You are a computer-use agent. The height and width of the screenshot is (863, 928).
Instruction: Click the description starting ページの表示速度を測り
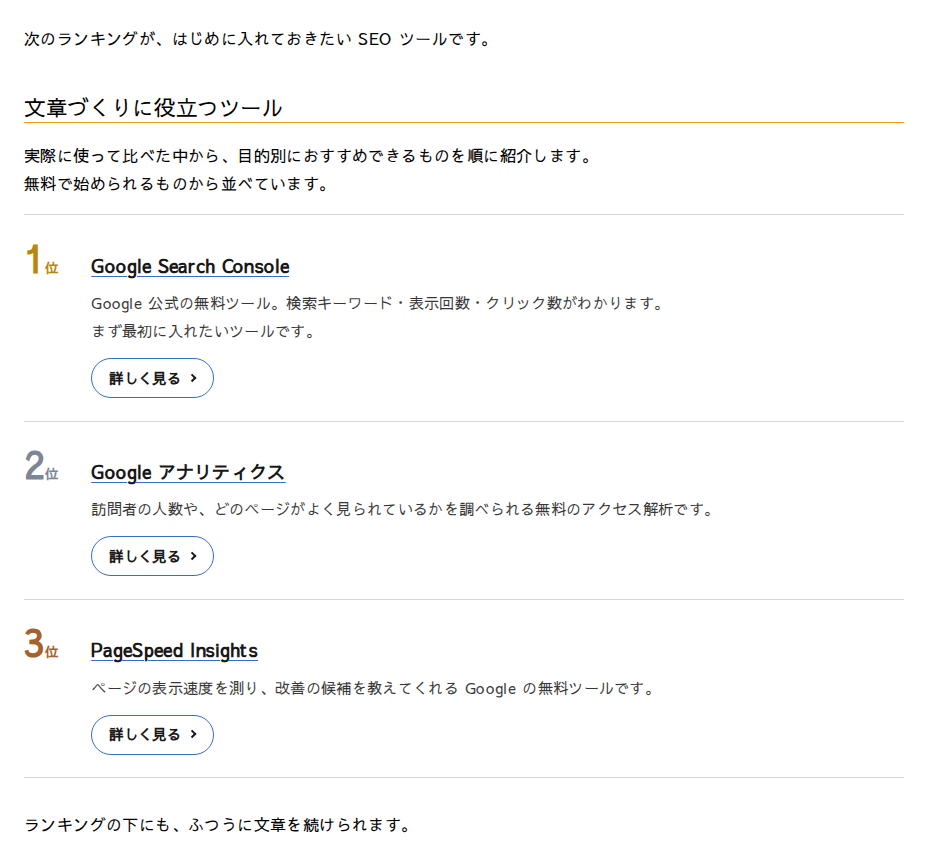(372, 688)
